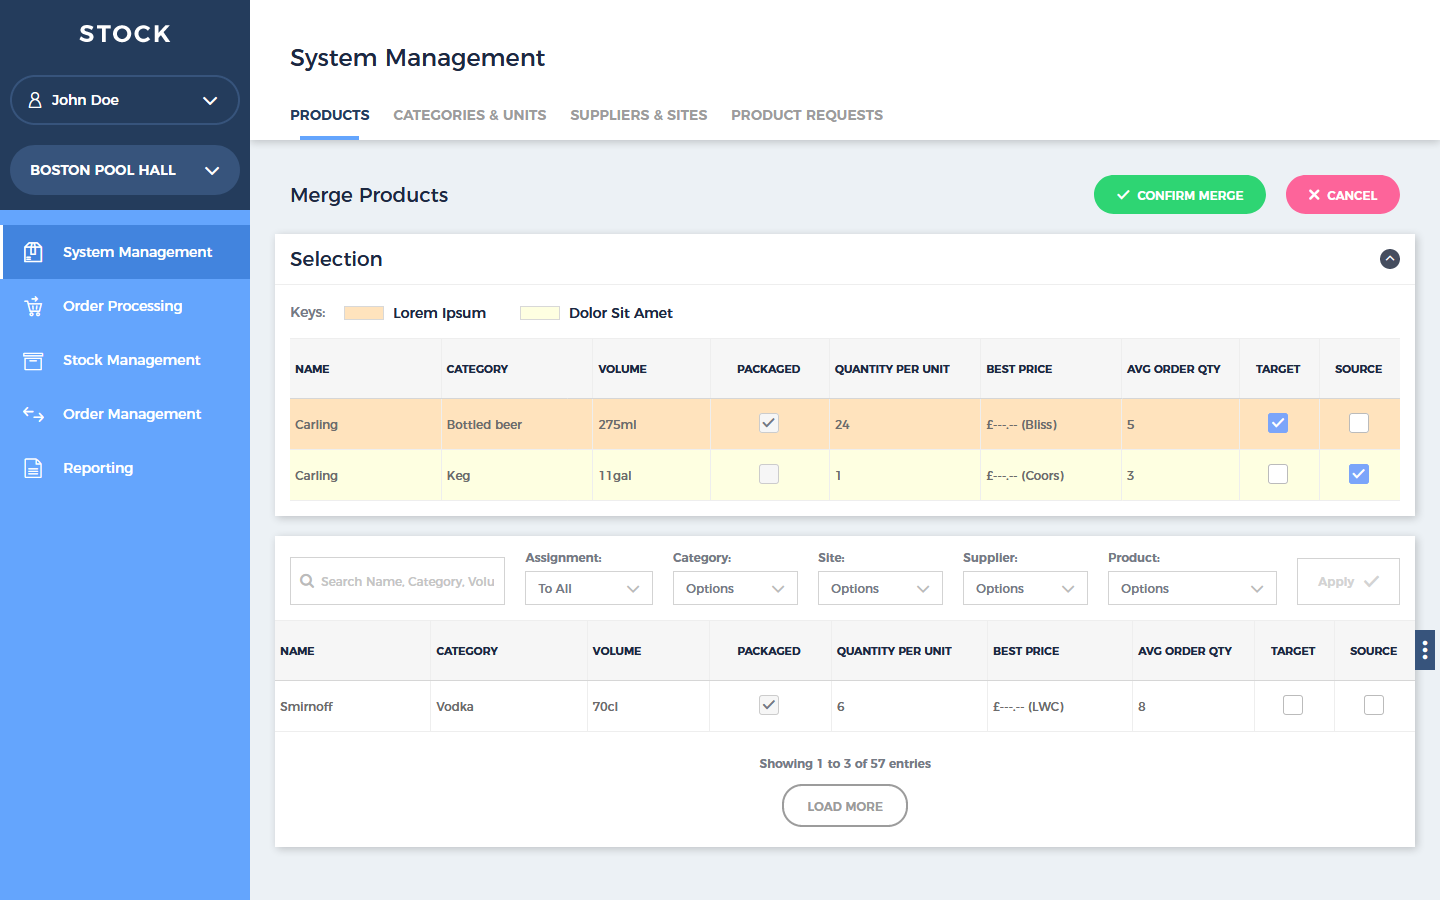Open the Suppliers & Sites tab
The width and height of the screenshot is (1440, 900).
point(638,115)
